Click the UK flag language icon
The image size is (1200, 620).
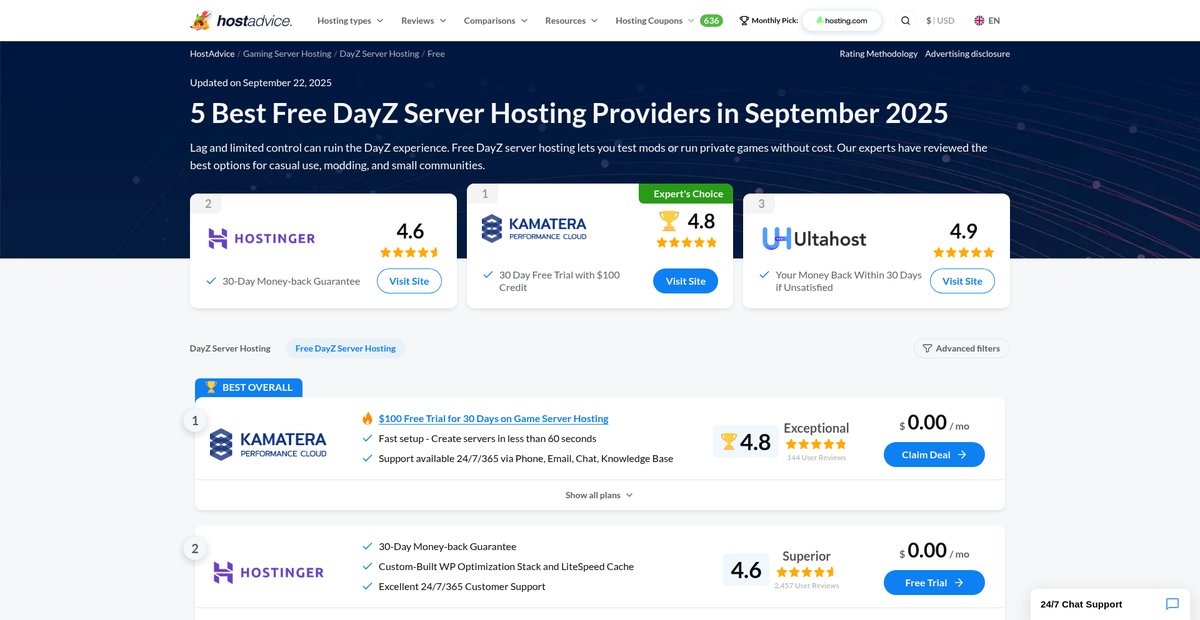979,20
